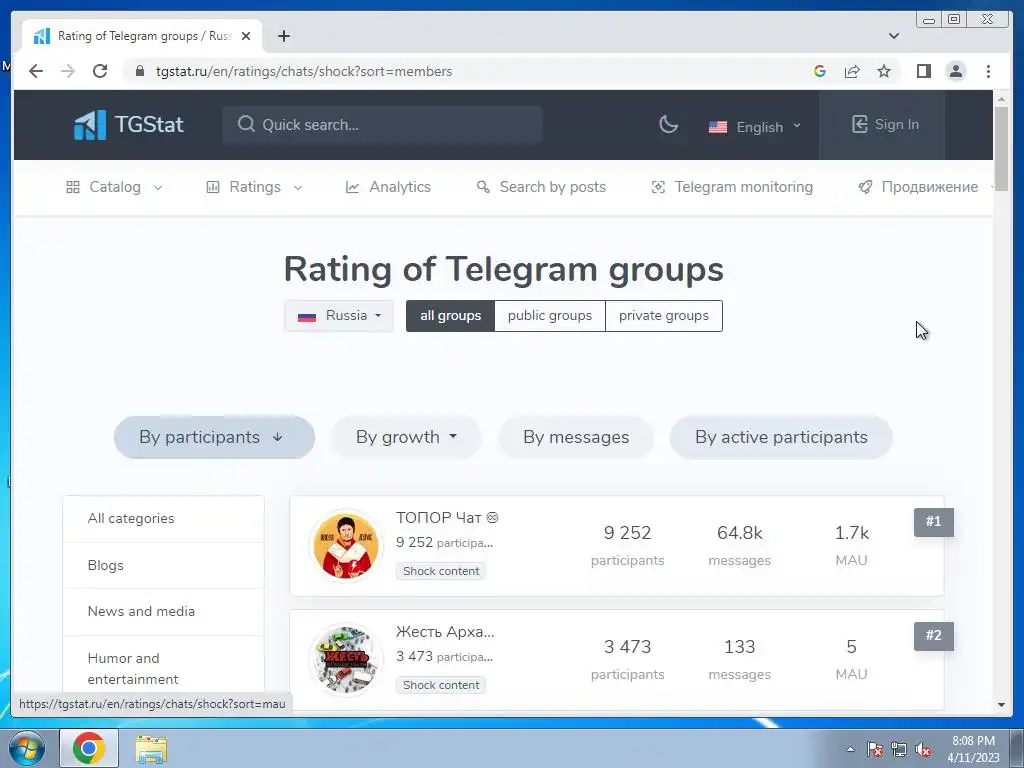Open the Windows Start menu
The height and width of the screenshot is (768, 1024).
coord(26,748)
